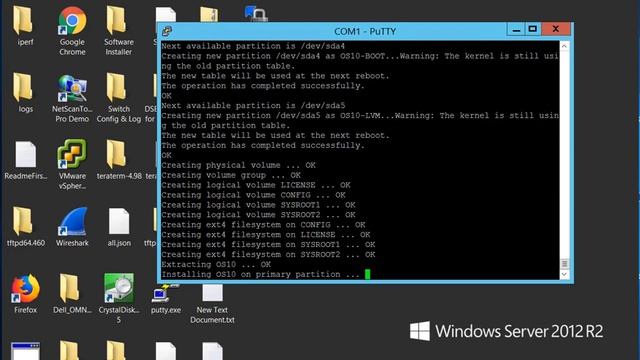
Task: Launch VMware vSphere client shortcut
Action: 72,164
